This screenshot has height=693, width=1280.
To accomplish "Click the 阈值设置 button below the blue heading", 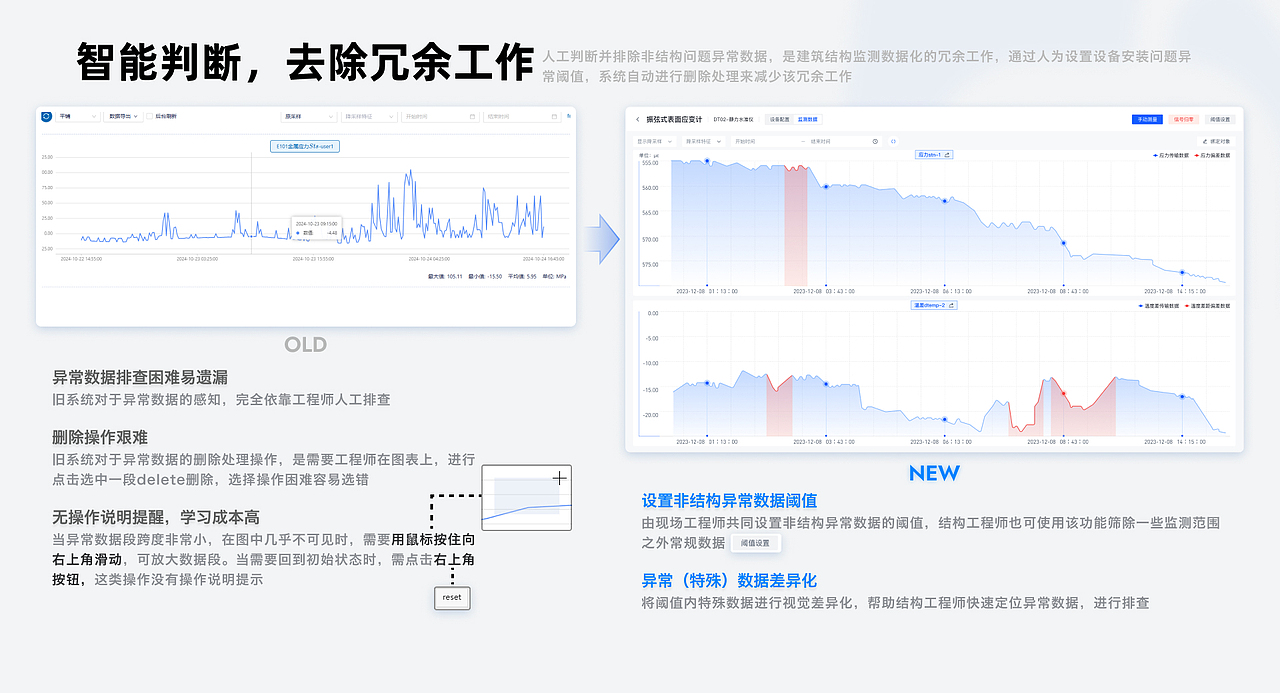I will point(757,543).
